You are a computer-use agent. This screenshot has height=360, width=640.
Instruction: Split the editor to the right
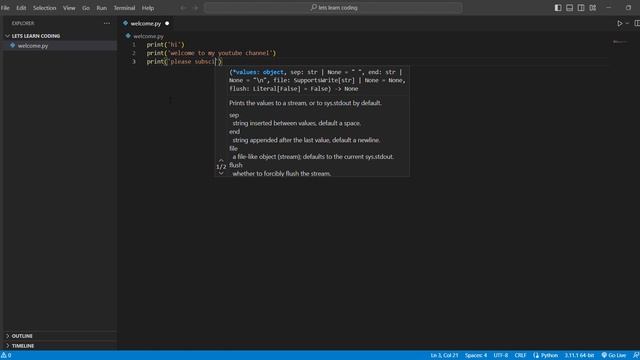637,23
